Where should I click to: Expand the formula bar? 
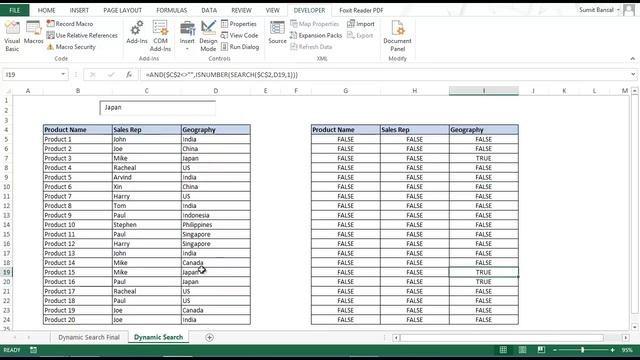tap(633, 75)
